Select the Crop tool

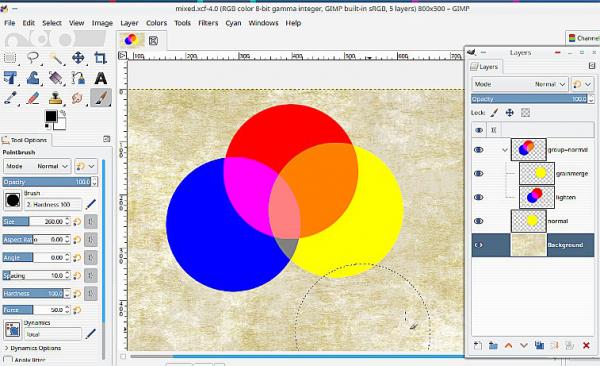(x=100, y=58)
